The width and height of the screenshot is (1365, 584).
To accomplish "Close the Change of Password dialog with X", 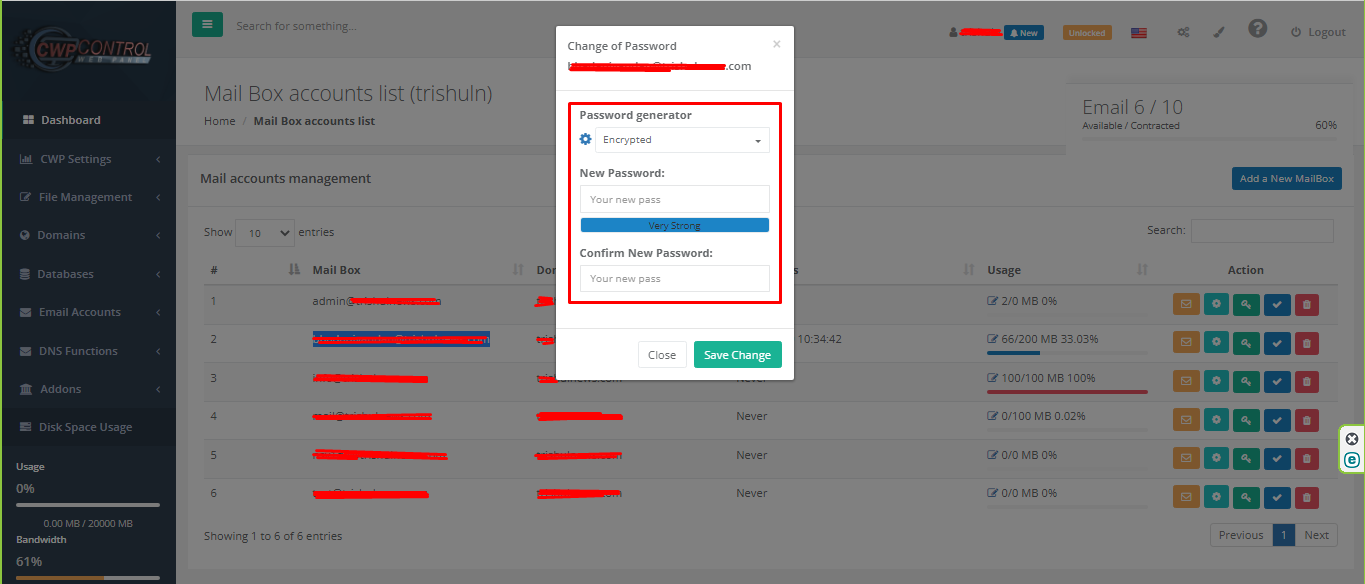I will (x=777, y=44).
